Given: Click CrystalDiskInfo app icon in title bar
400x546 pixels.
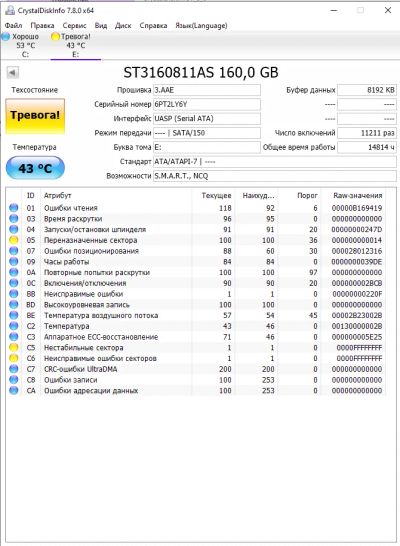Looking at the screenshot, I should pos(10,10).
